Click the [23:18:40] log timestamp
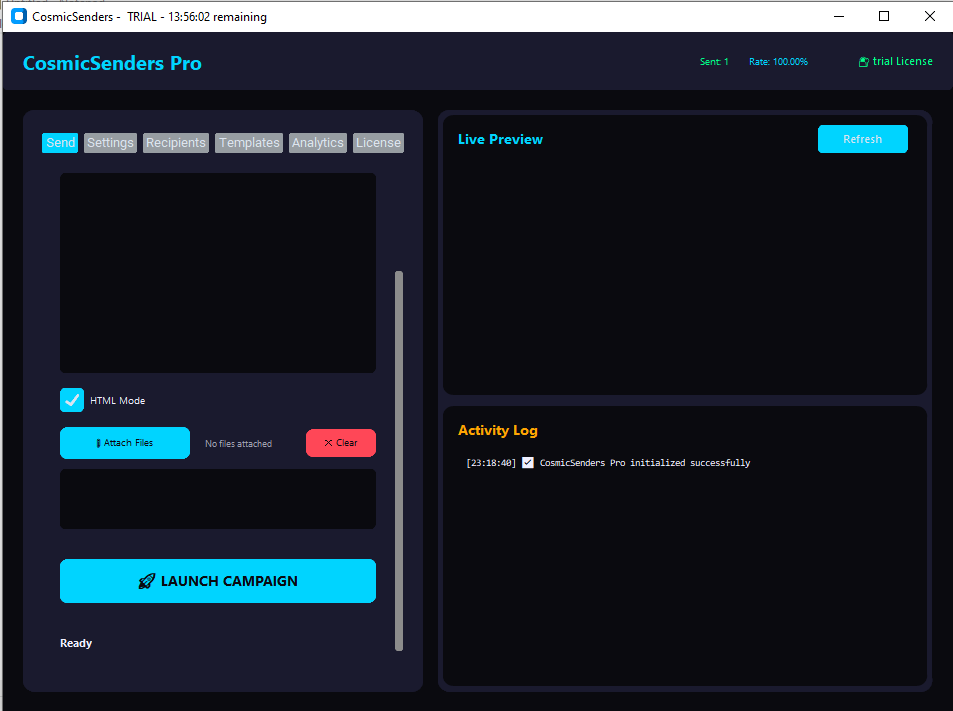Viewport: 953px width, 711px height. (490, 463)
